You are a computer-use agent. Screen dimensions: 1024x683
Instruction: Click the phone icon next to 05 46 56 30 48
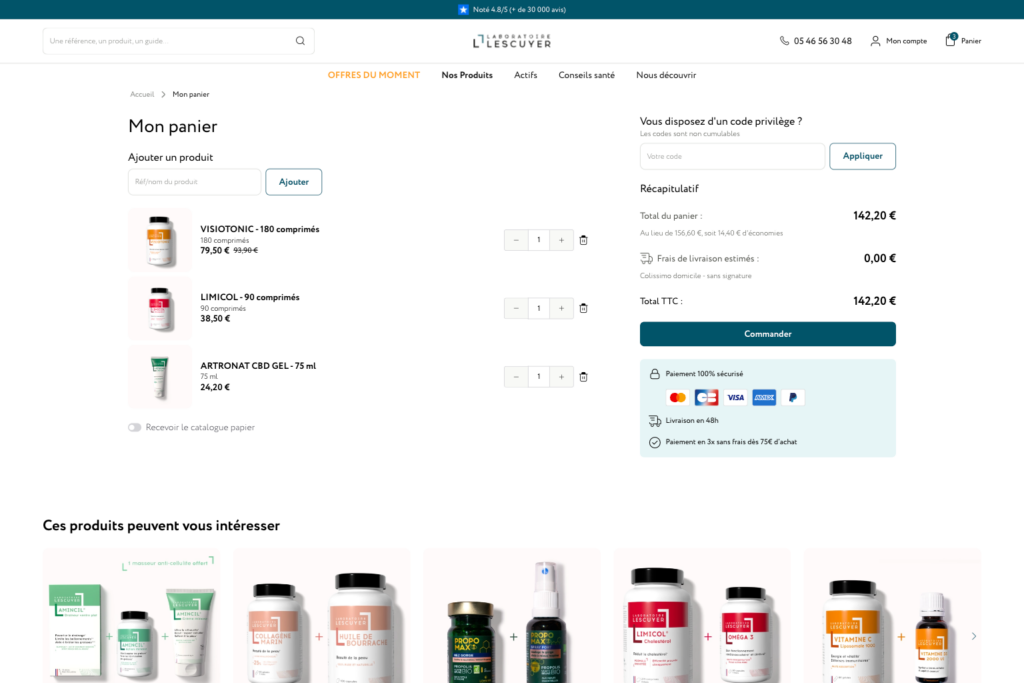[784, 40]
